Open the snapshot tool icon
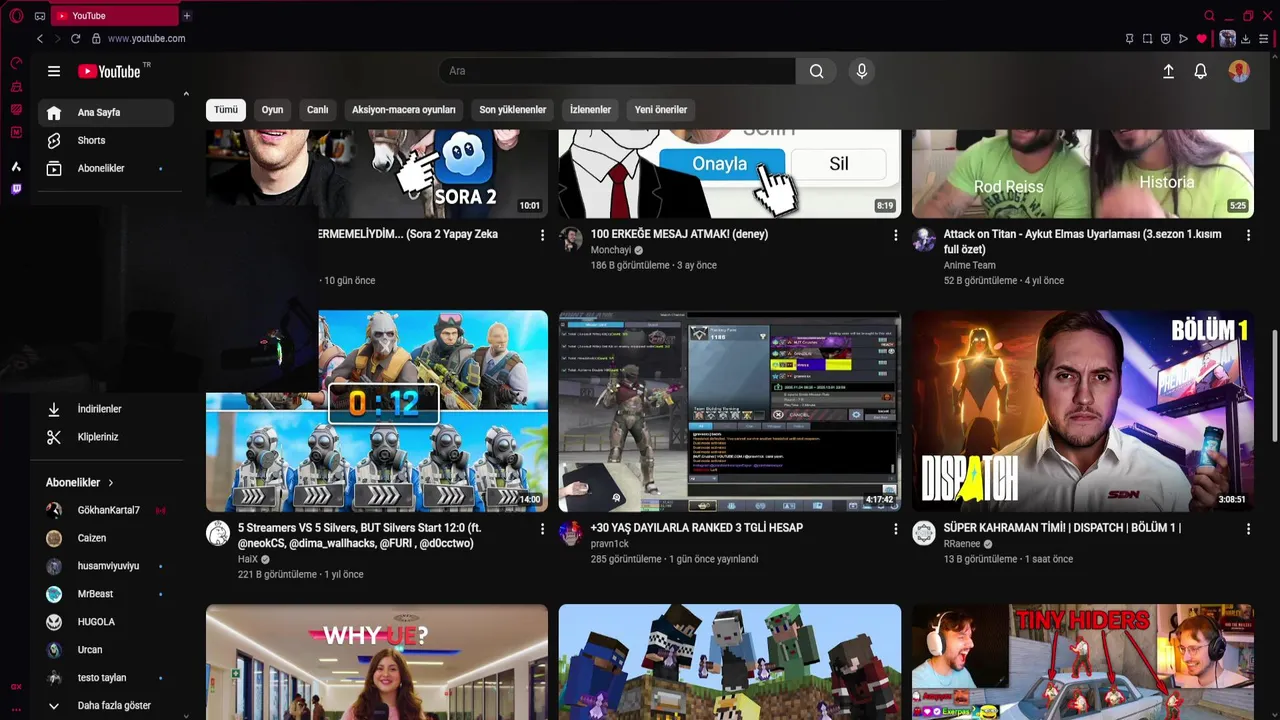The height and width of the screenshot is (720, 1280). [x=1147, y=39]
